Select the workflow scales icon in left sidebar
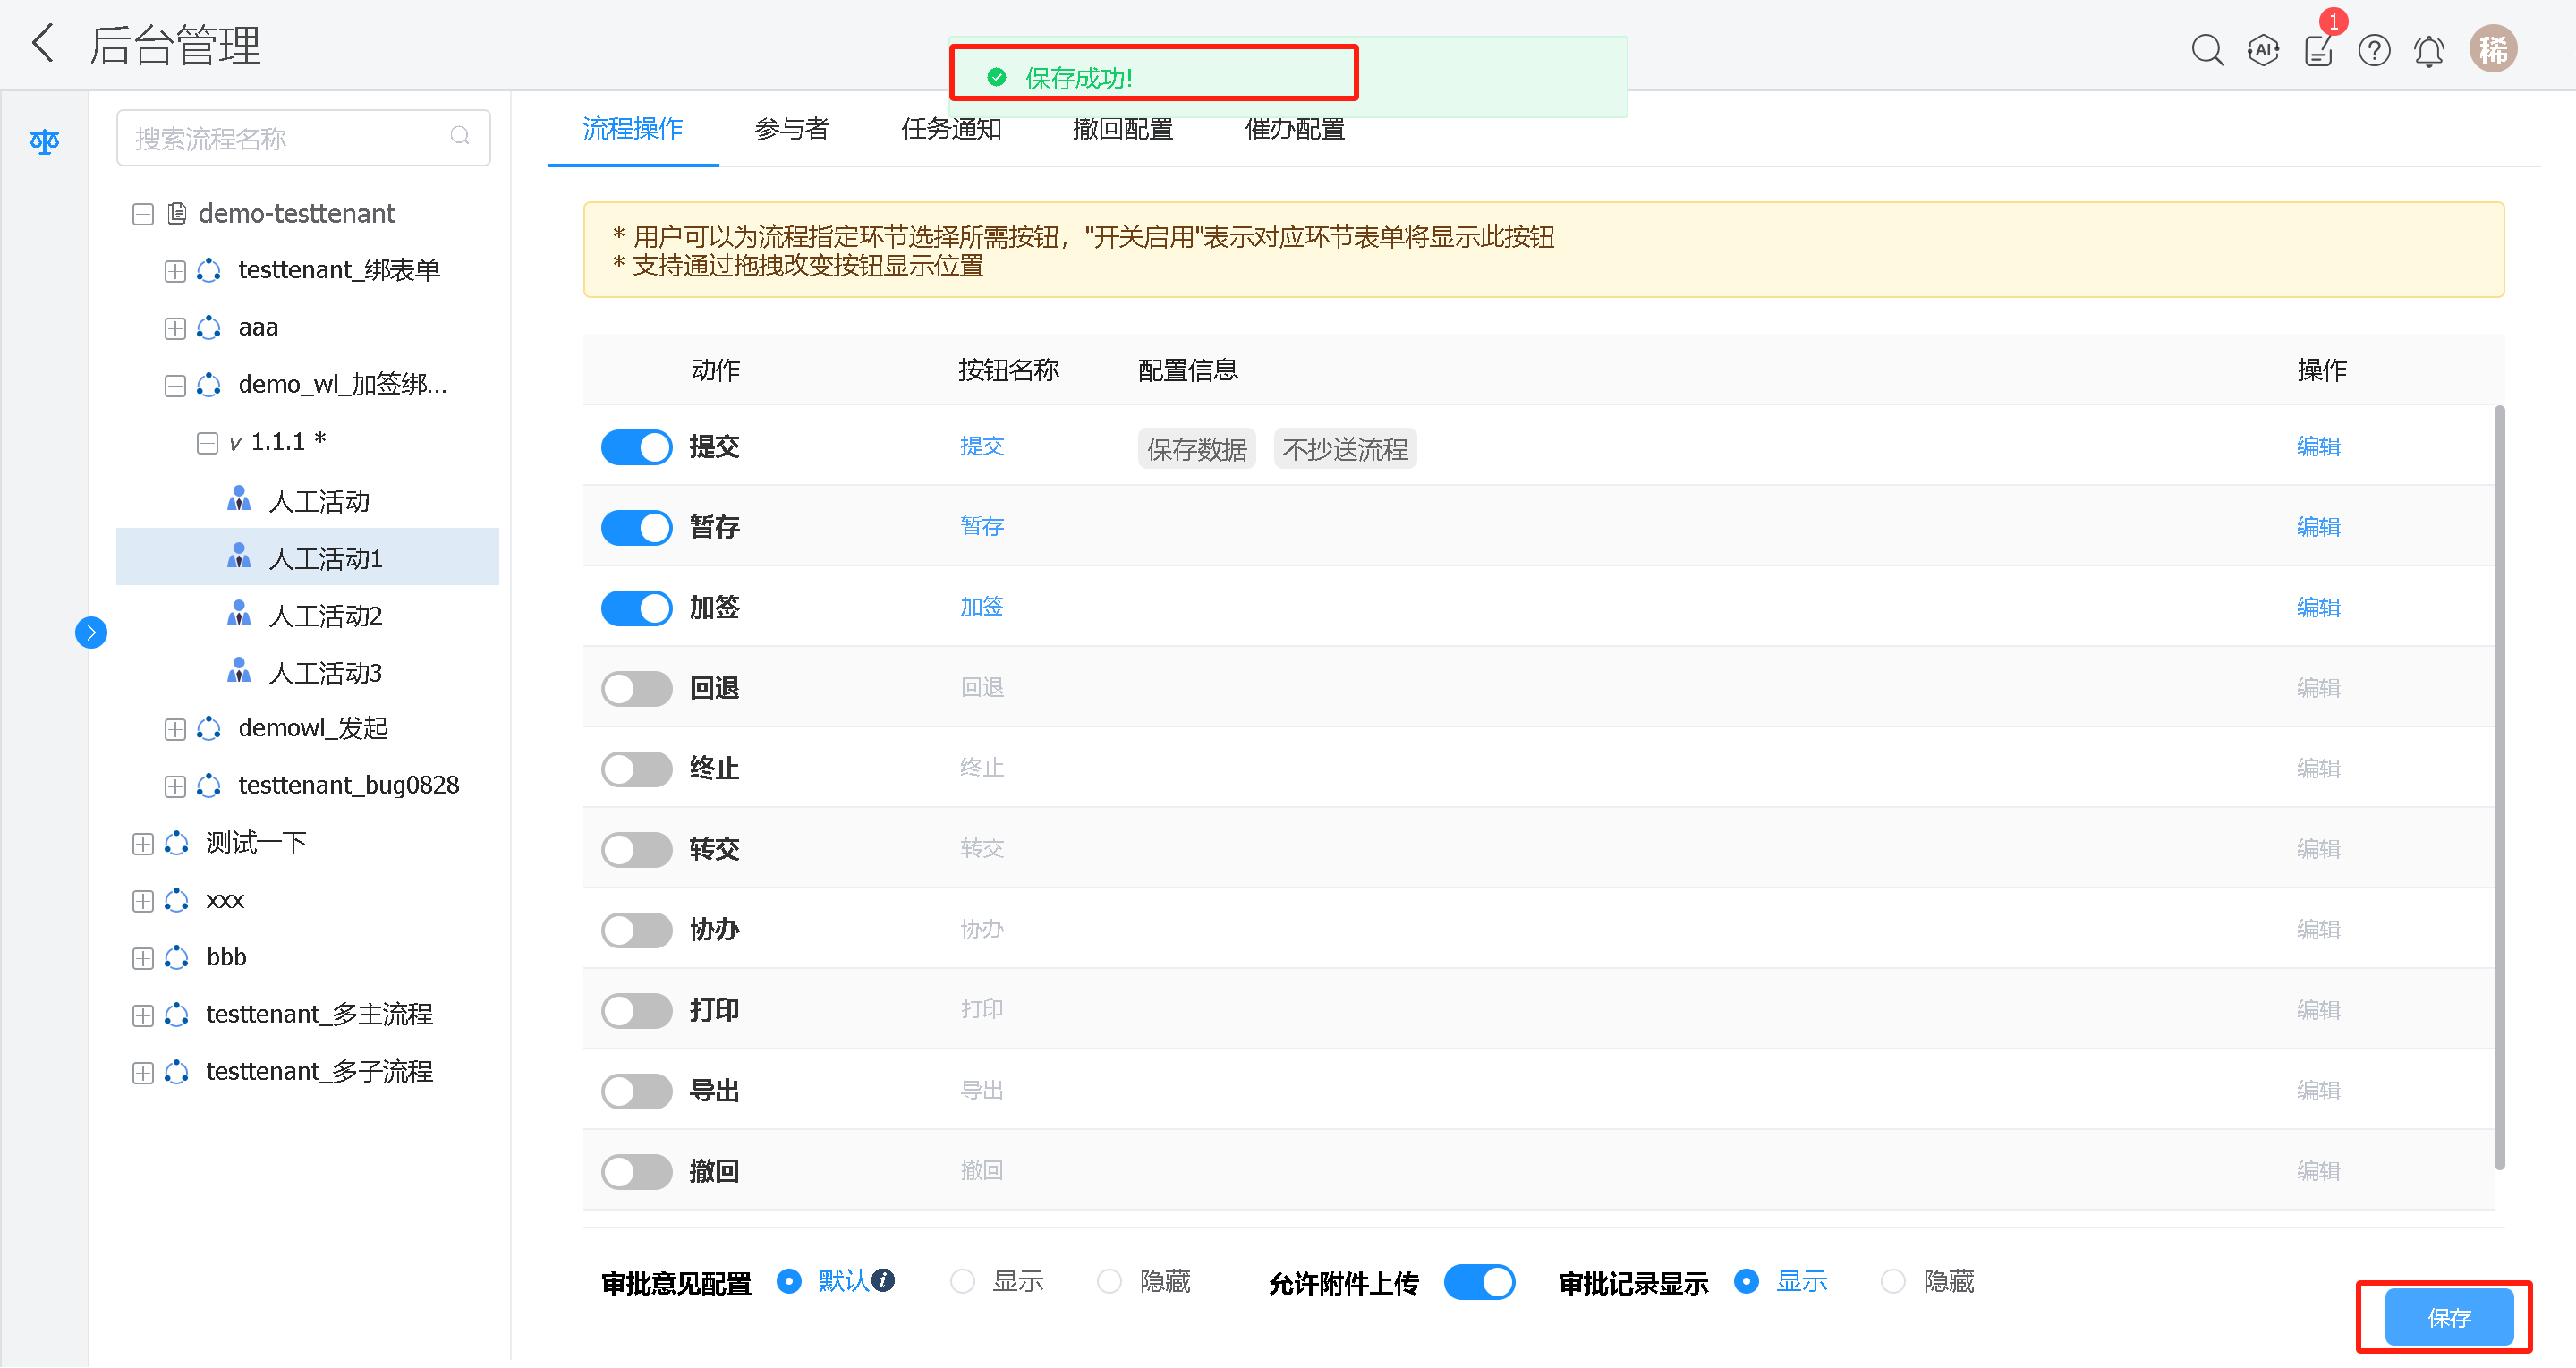Viewport: 2576px width, 1368px height. (x=45, y=142)
